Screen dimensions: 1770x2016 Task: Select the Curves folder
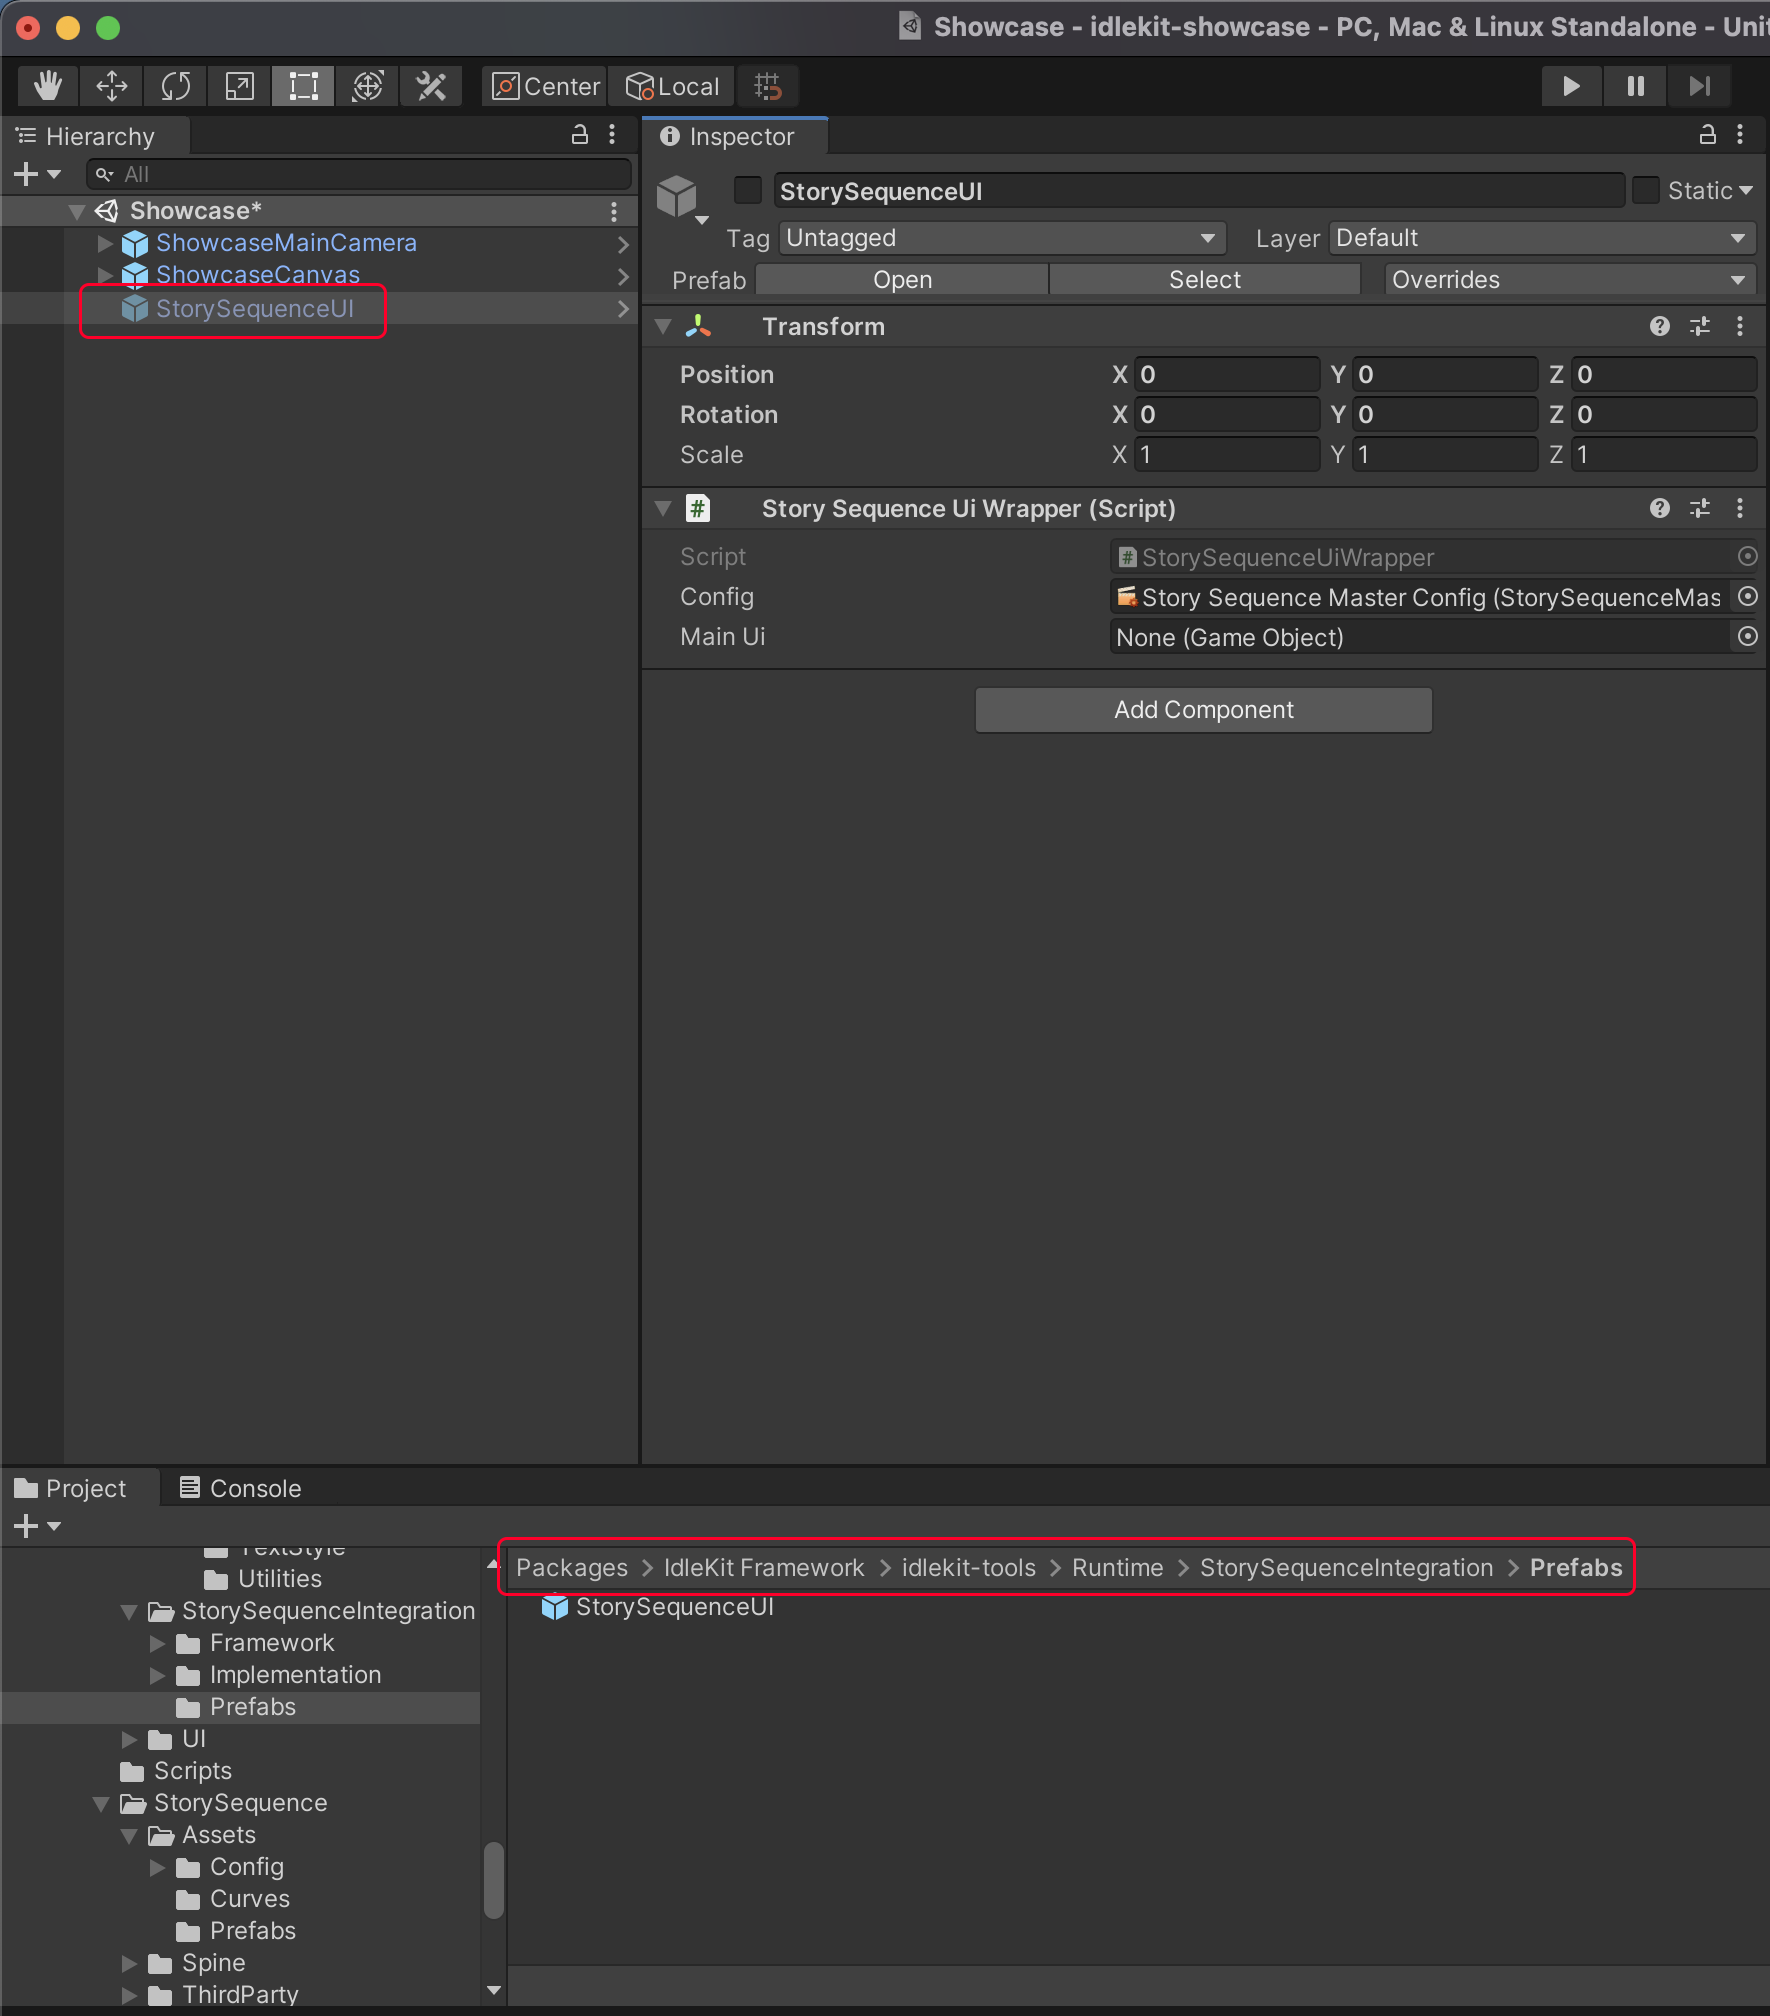234,1899
